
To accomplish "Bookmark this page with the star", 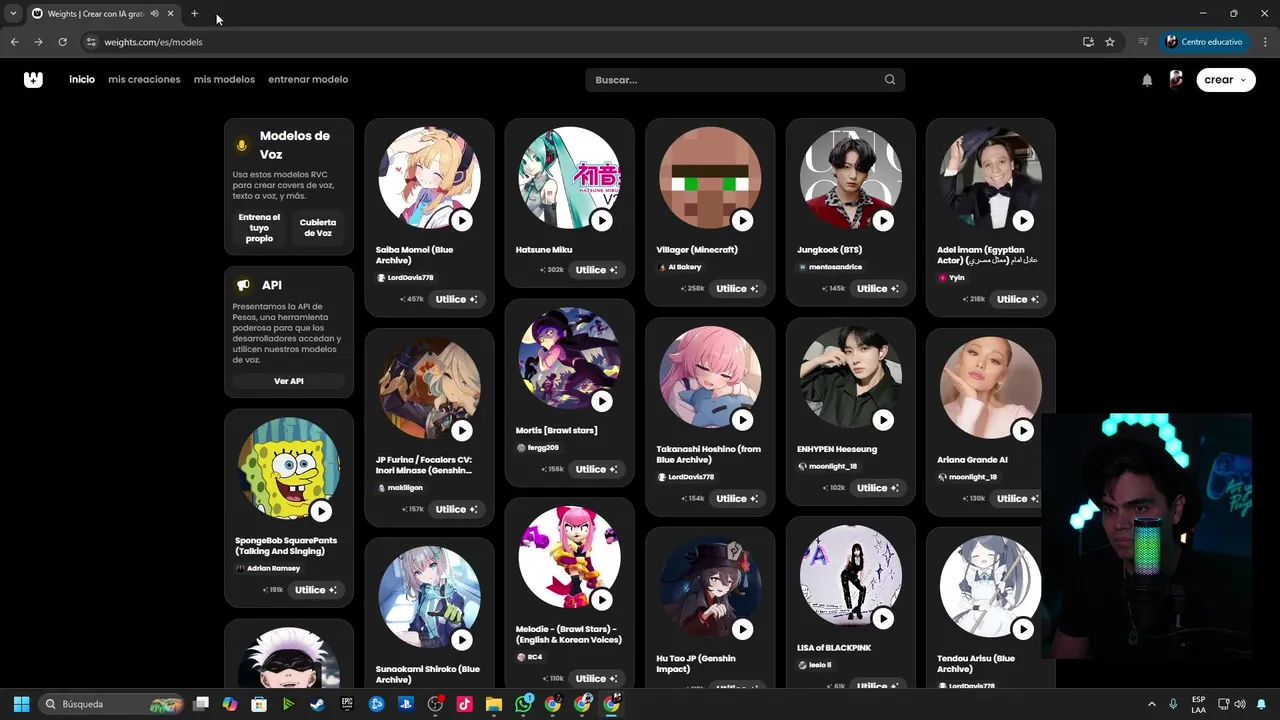I will [1110, 42].
